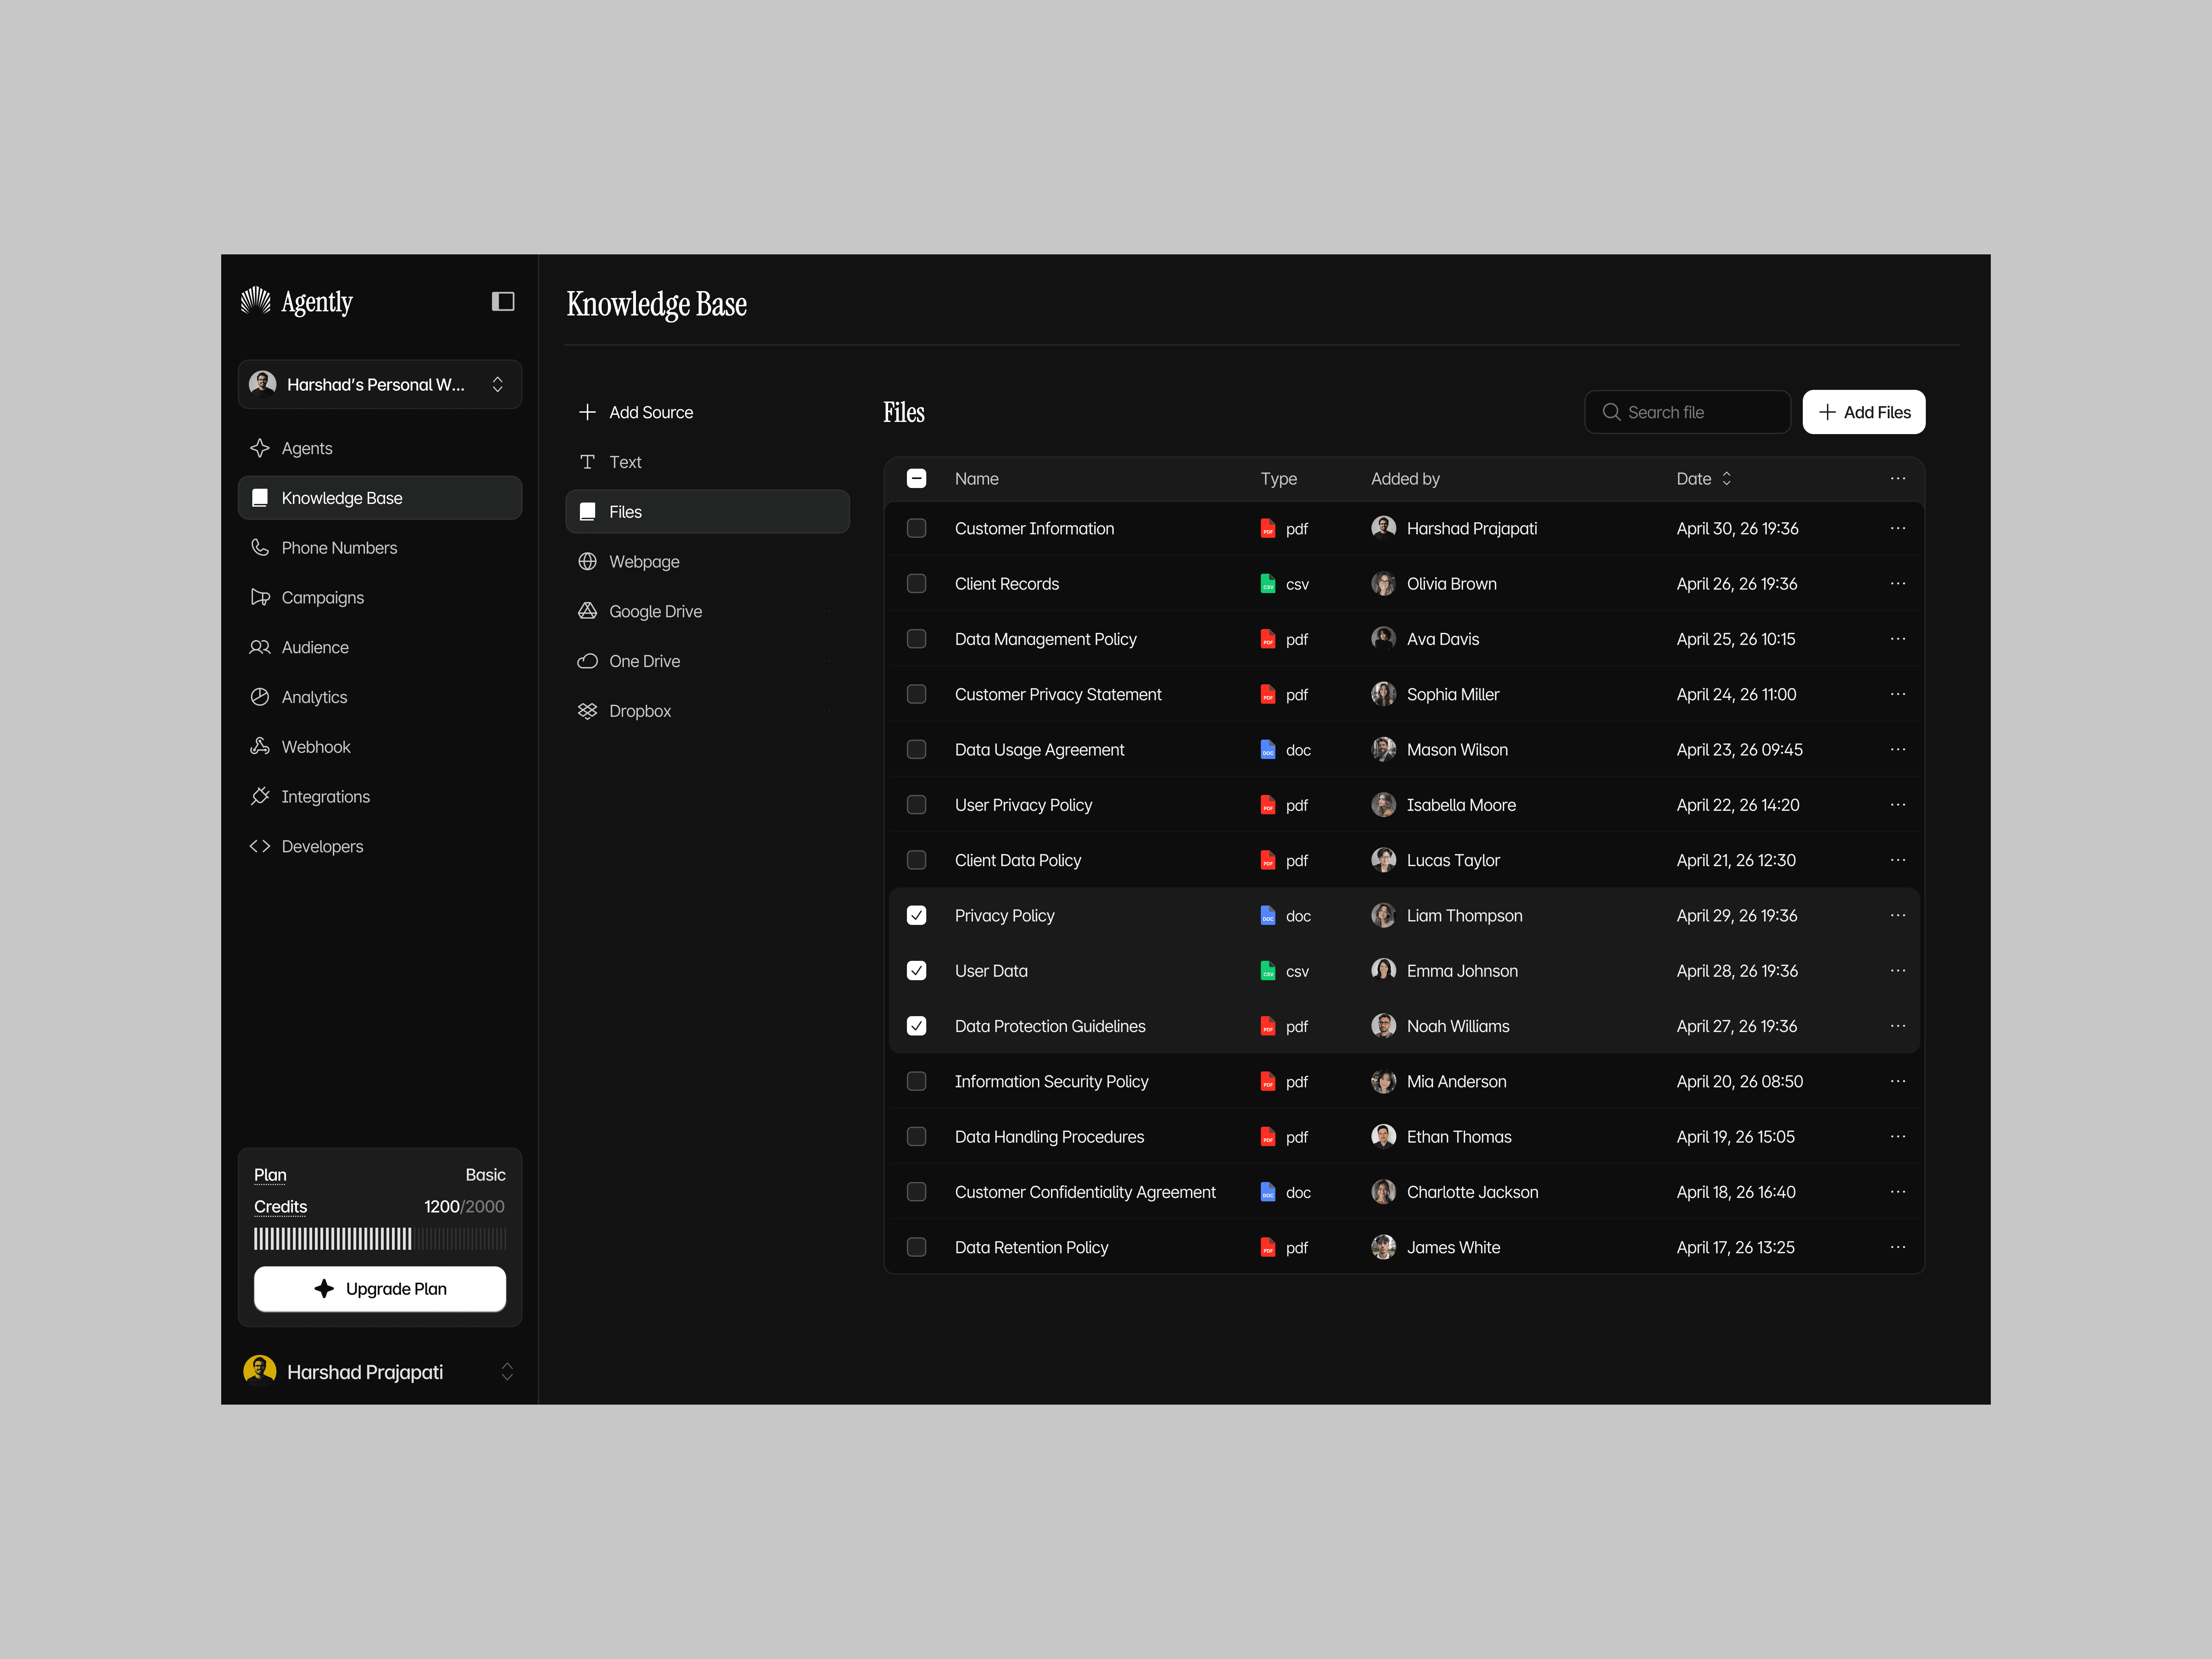Click the Customer Confidentiality Agreement file name

pyautogui.click(x=1085, y=1192)
